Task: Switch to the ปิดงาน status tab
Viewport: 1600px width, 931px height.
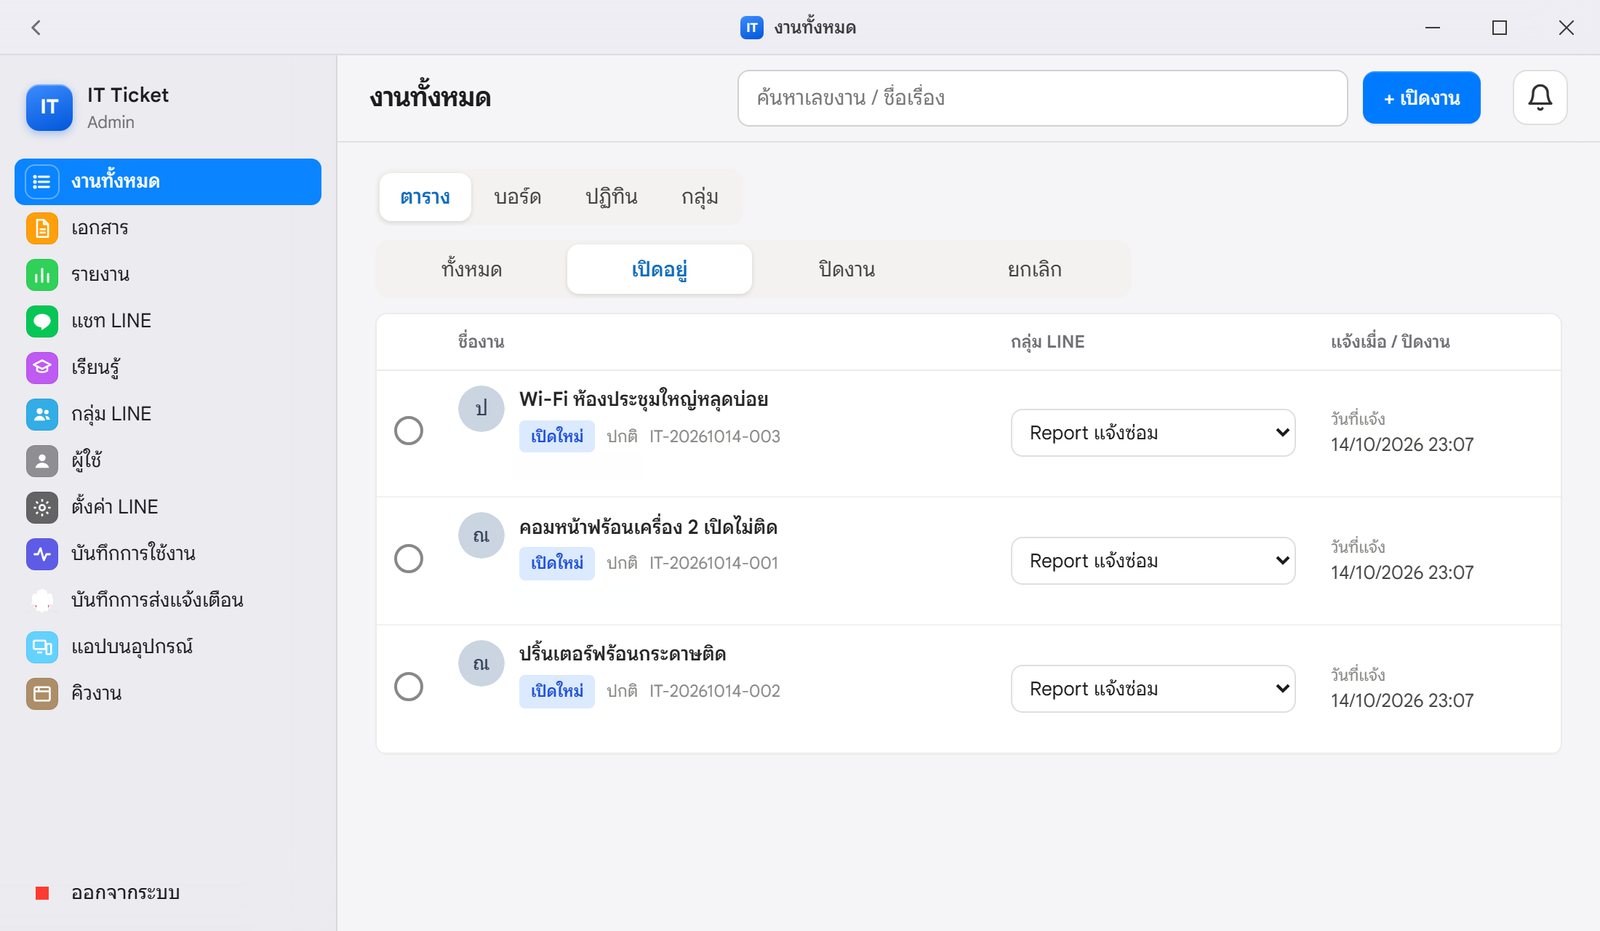Action: click(x=846, y=269)
